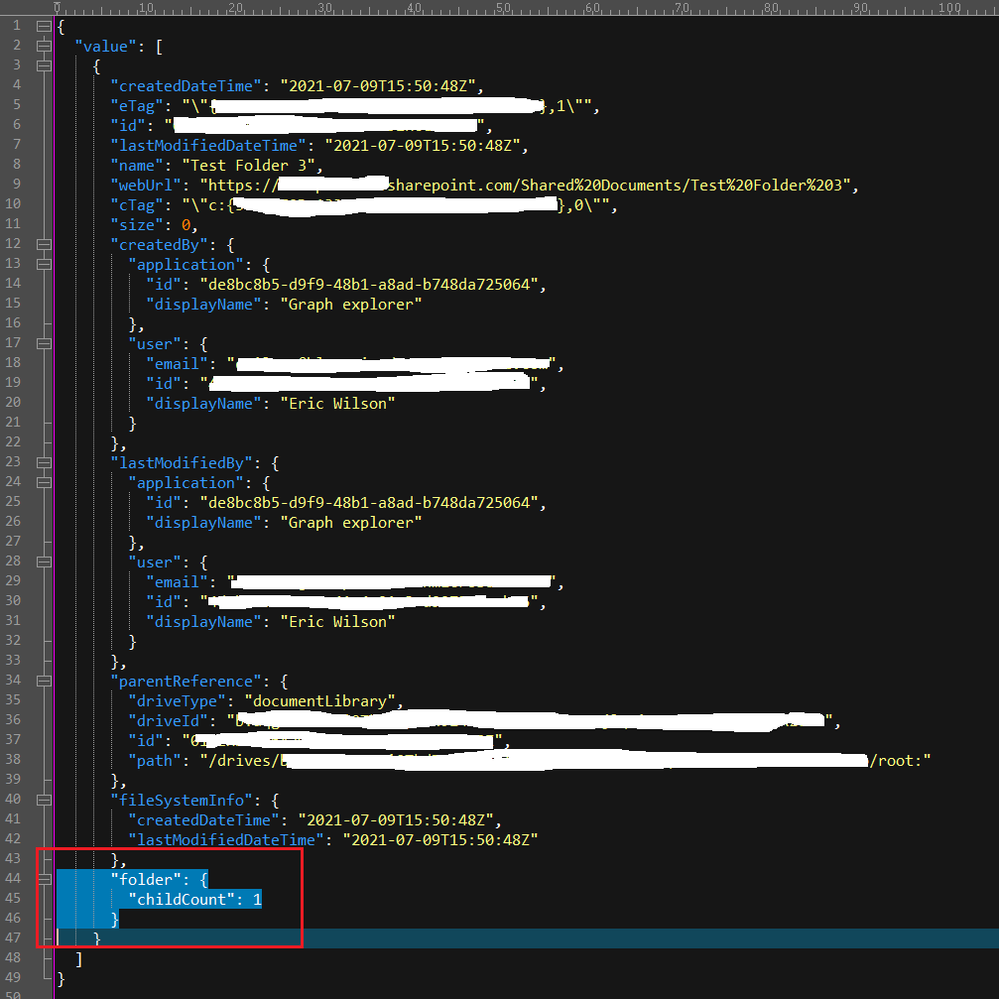This screenshot has width=999, height=999.
Task: Collapse the "createdBy" block fold marker
Action: pos(42,244)
